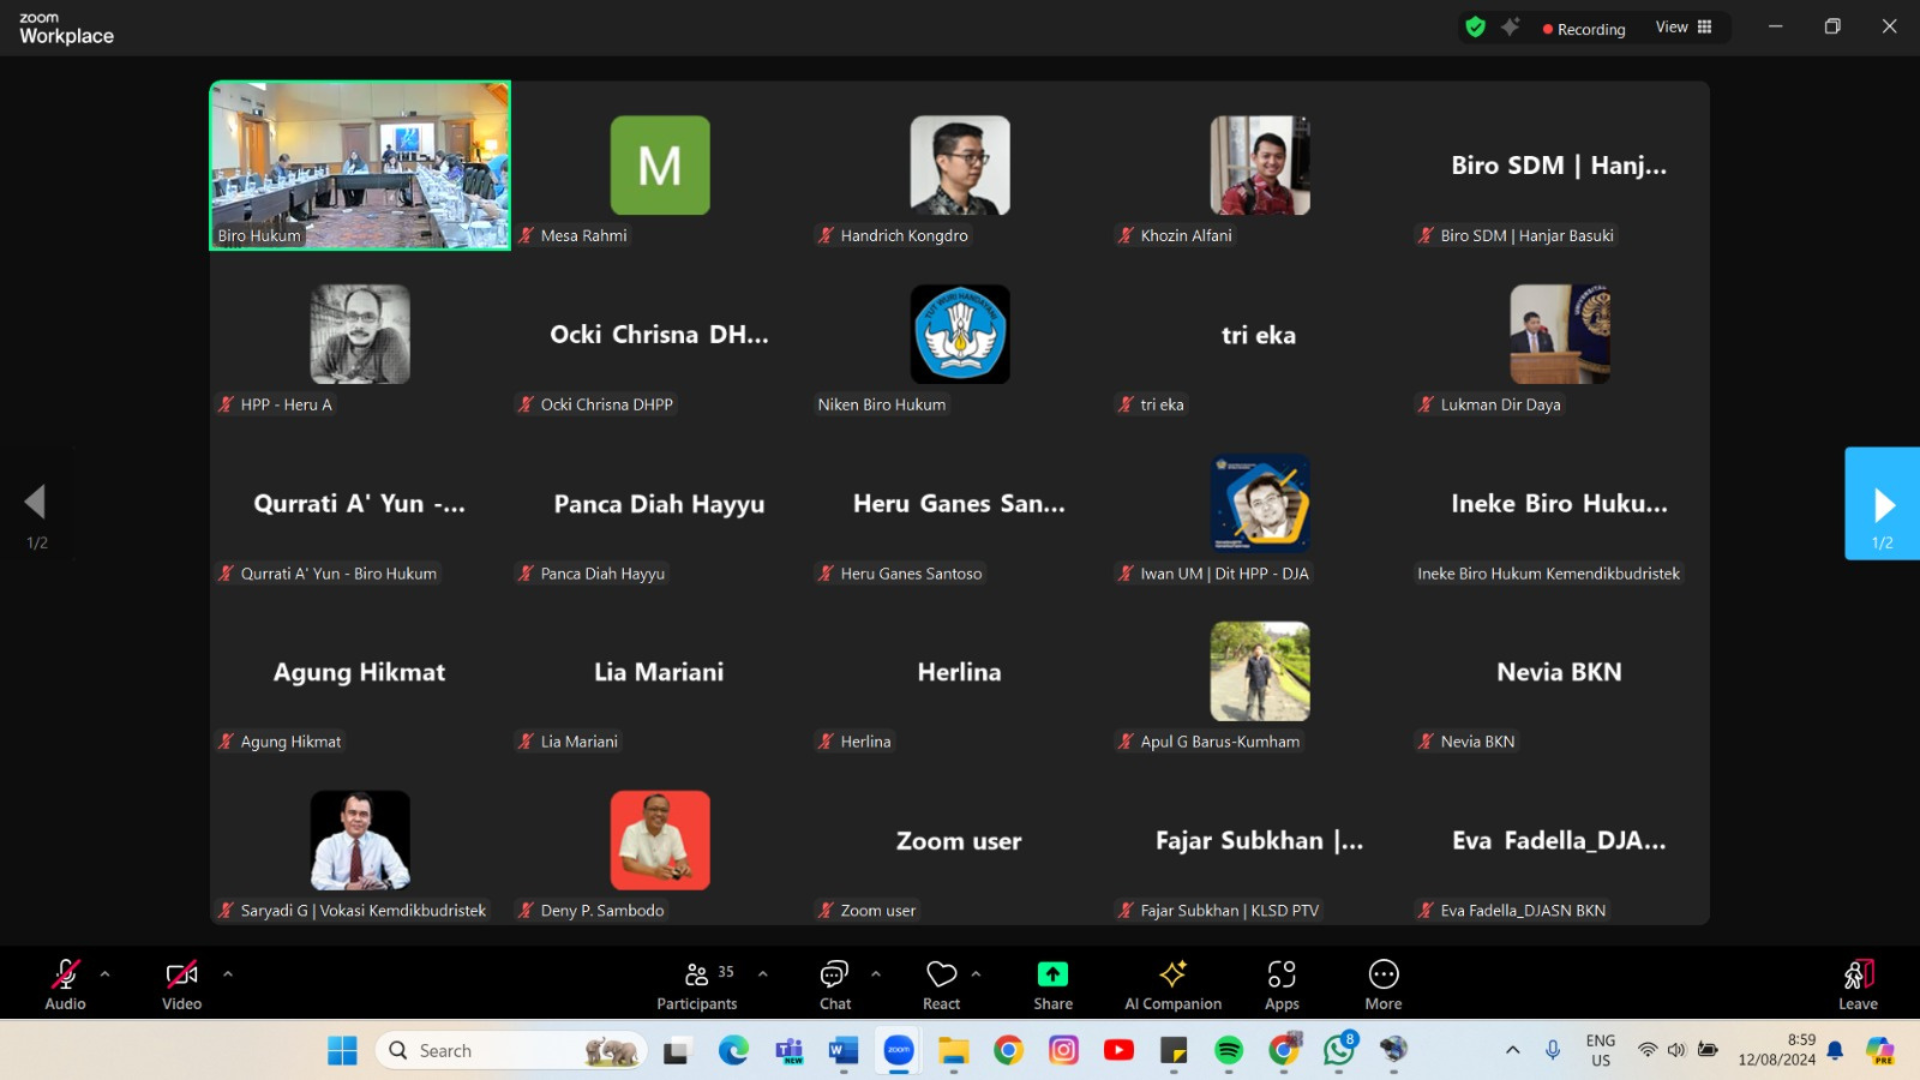Leave the meeting
This screenshot has height=1080, width=1920.
point(1858,984)
